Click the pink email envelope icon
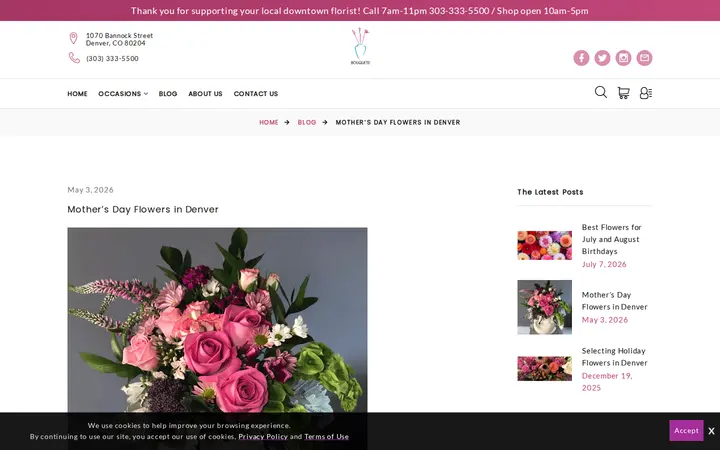Image resolution: width=720 pixels, height=450 pixels. 644,58
